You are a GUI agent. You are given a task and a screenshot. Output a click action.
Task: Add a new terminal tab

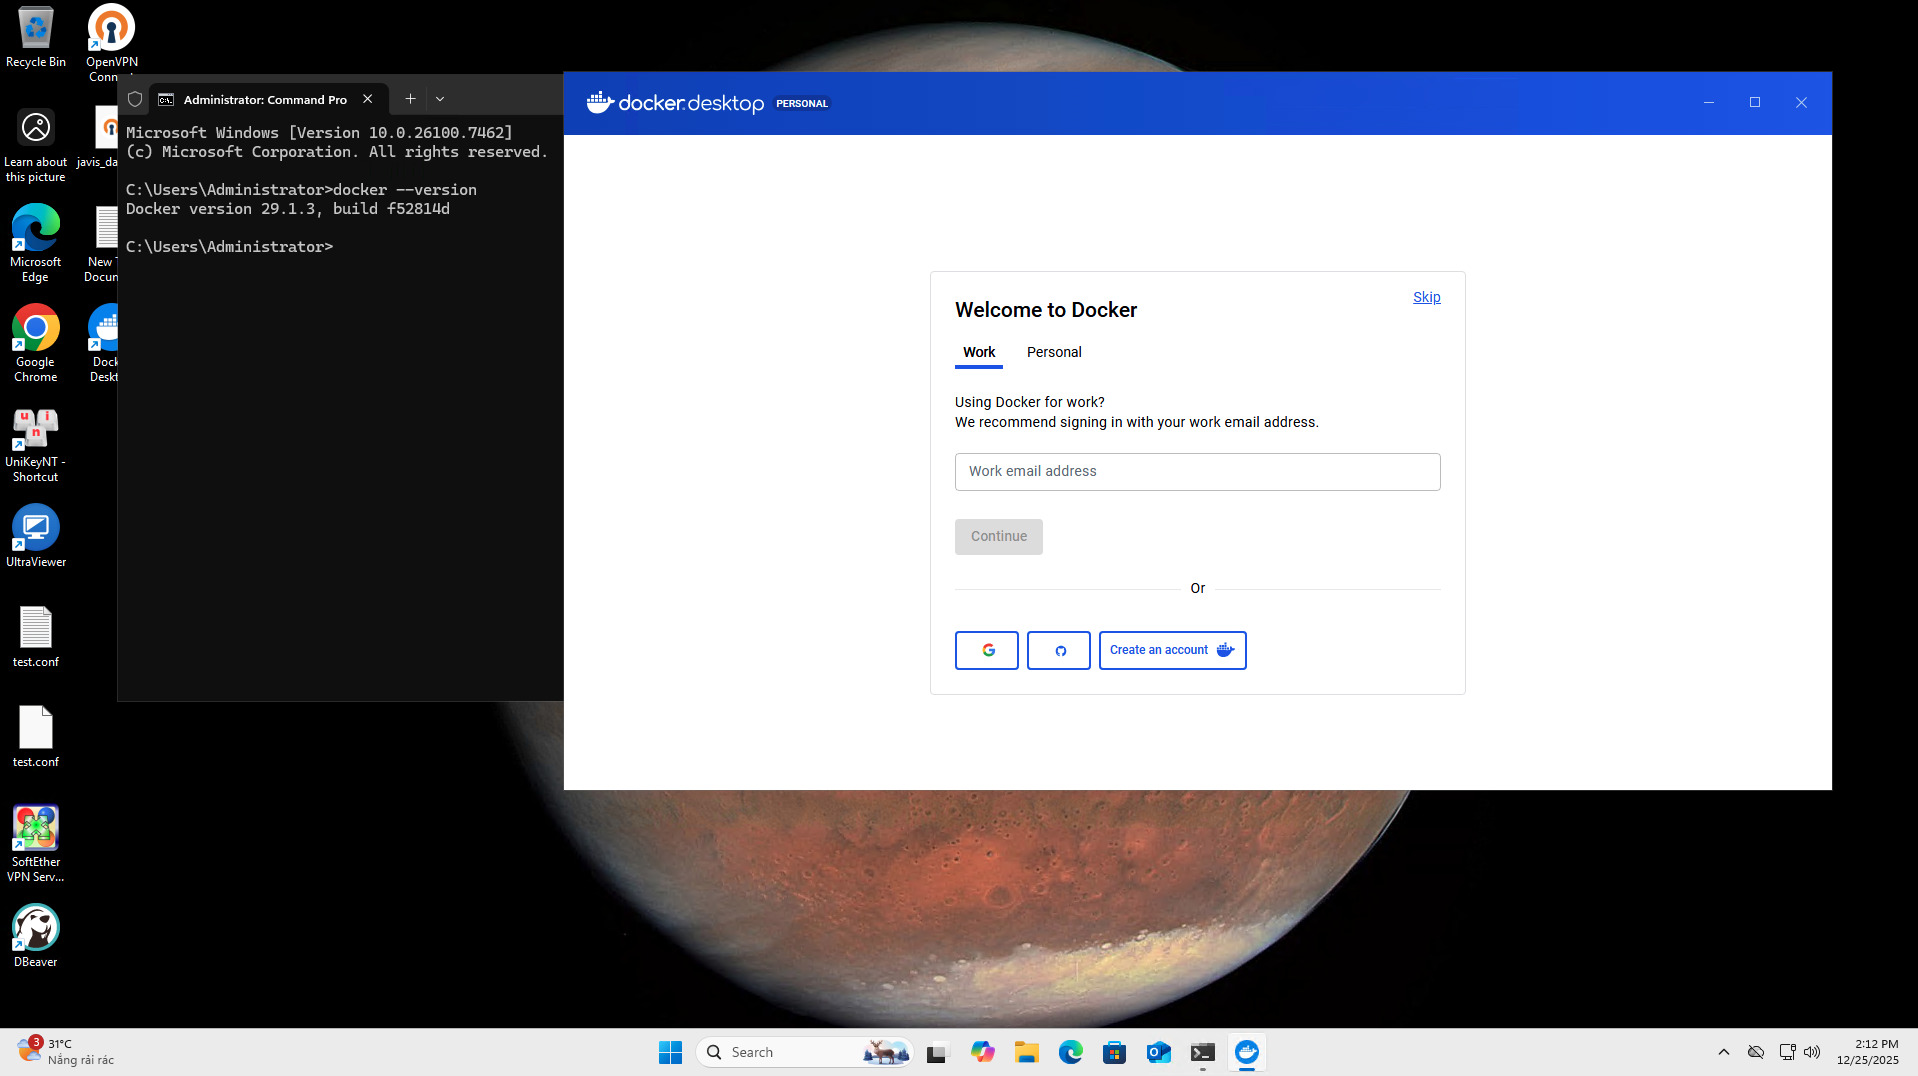click(x=410, y=99)
